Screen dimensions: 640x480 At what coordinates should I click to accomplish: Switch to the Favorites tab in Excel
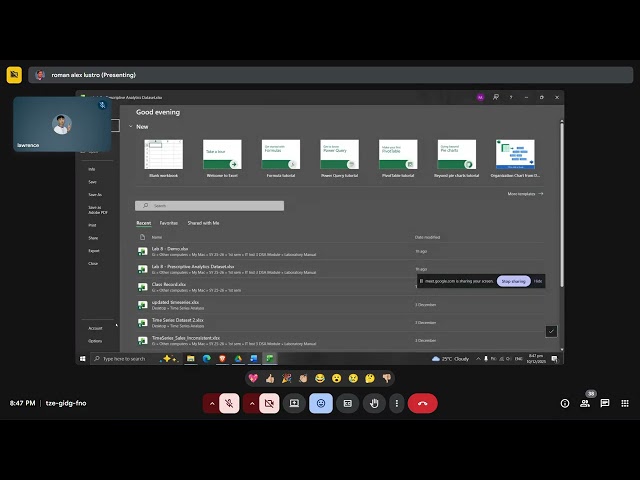169,223
